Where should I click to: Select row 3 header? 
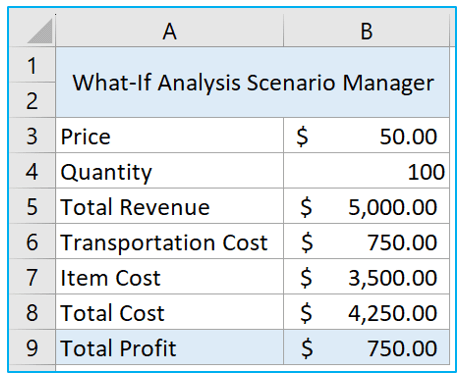(x=32, y=136)
